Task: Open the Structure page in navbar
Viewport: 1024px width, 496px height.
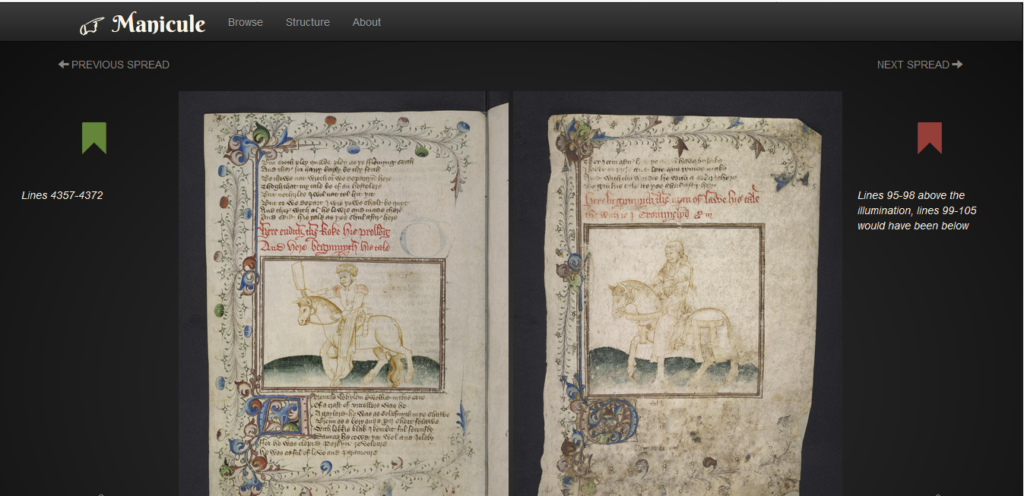Action: point(307,22)
